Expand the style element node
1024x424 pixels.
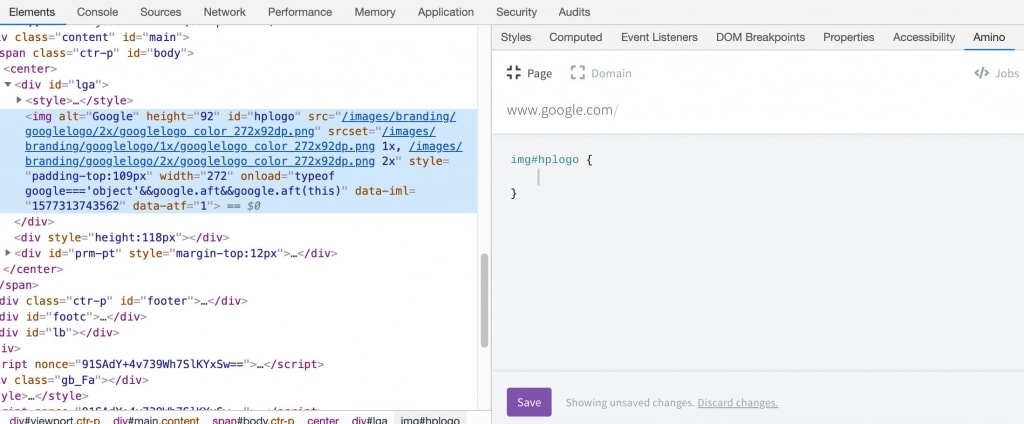[x=19, y=100]
